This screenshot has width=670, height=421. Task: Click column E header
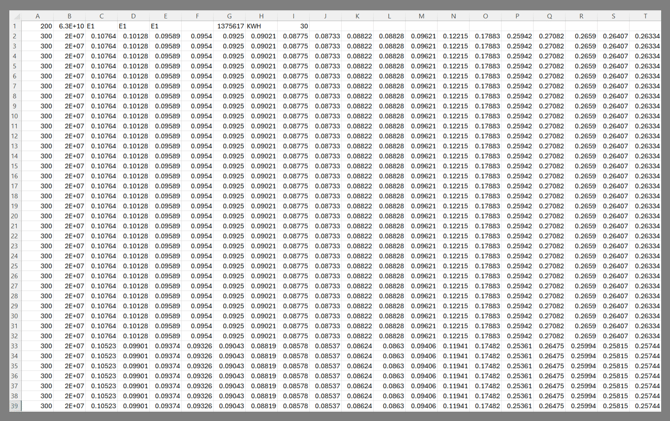coord(165,16)
